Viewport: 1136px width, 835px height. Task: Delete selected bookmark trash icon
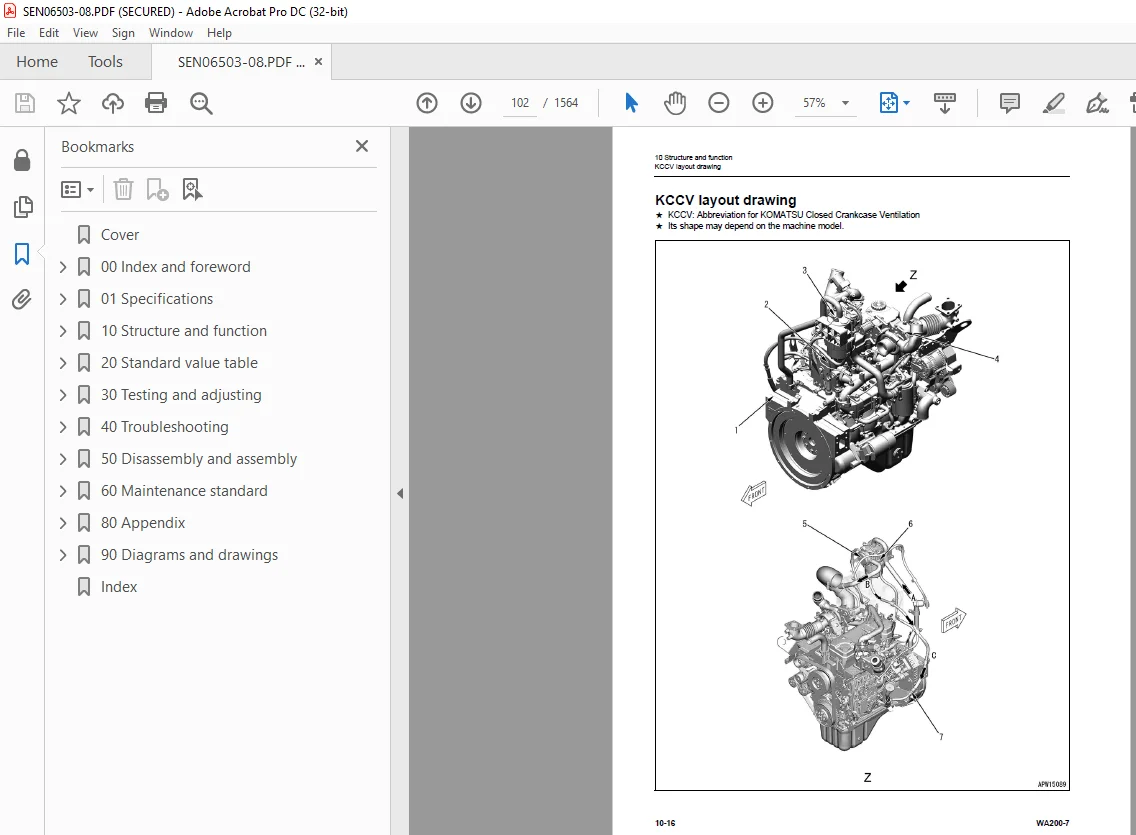(x=123, y=190)
